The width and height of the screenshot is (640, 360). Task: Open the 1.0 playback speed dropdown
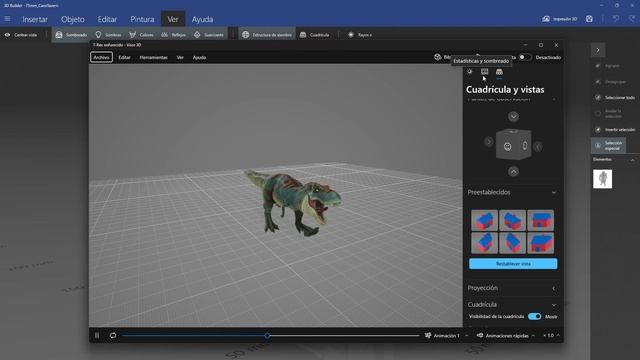(x=551, y=336)
